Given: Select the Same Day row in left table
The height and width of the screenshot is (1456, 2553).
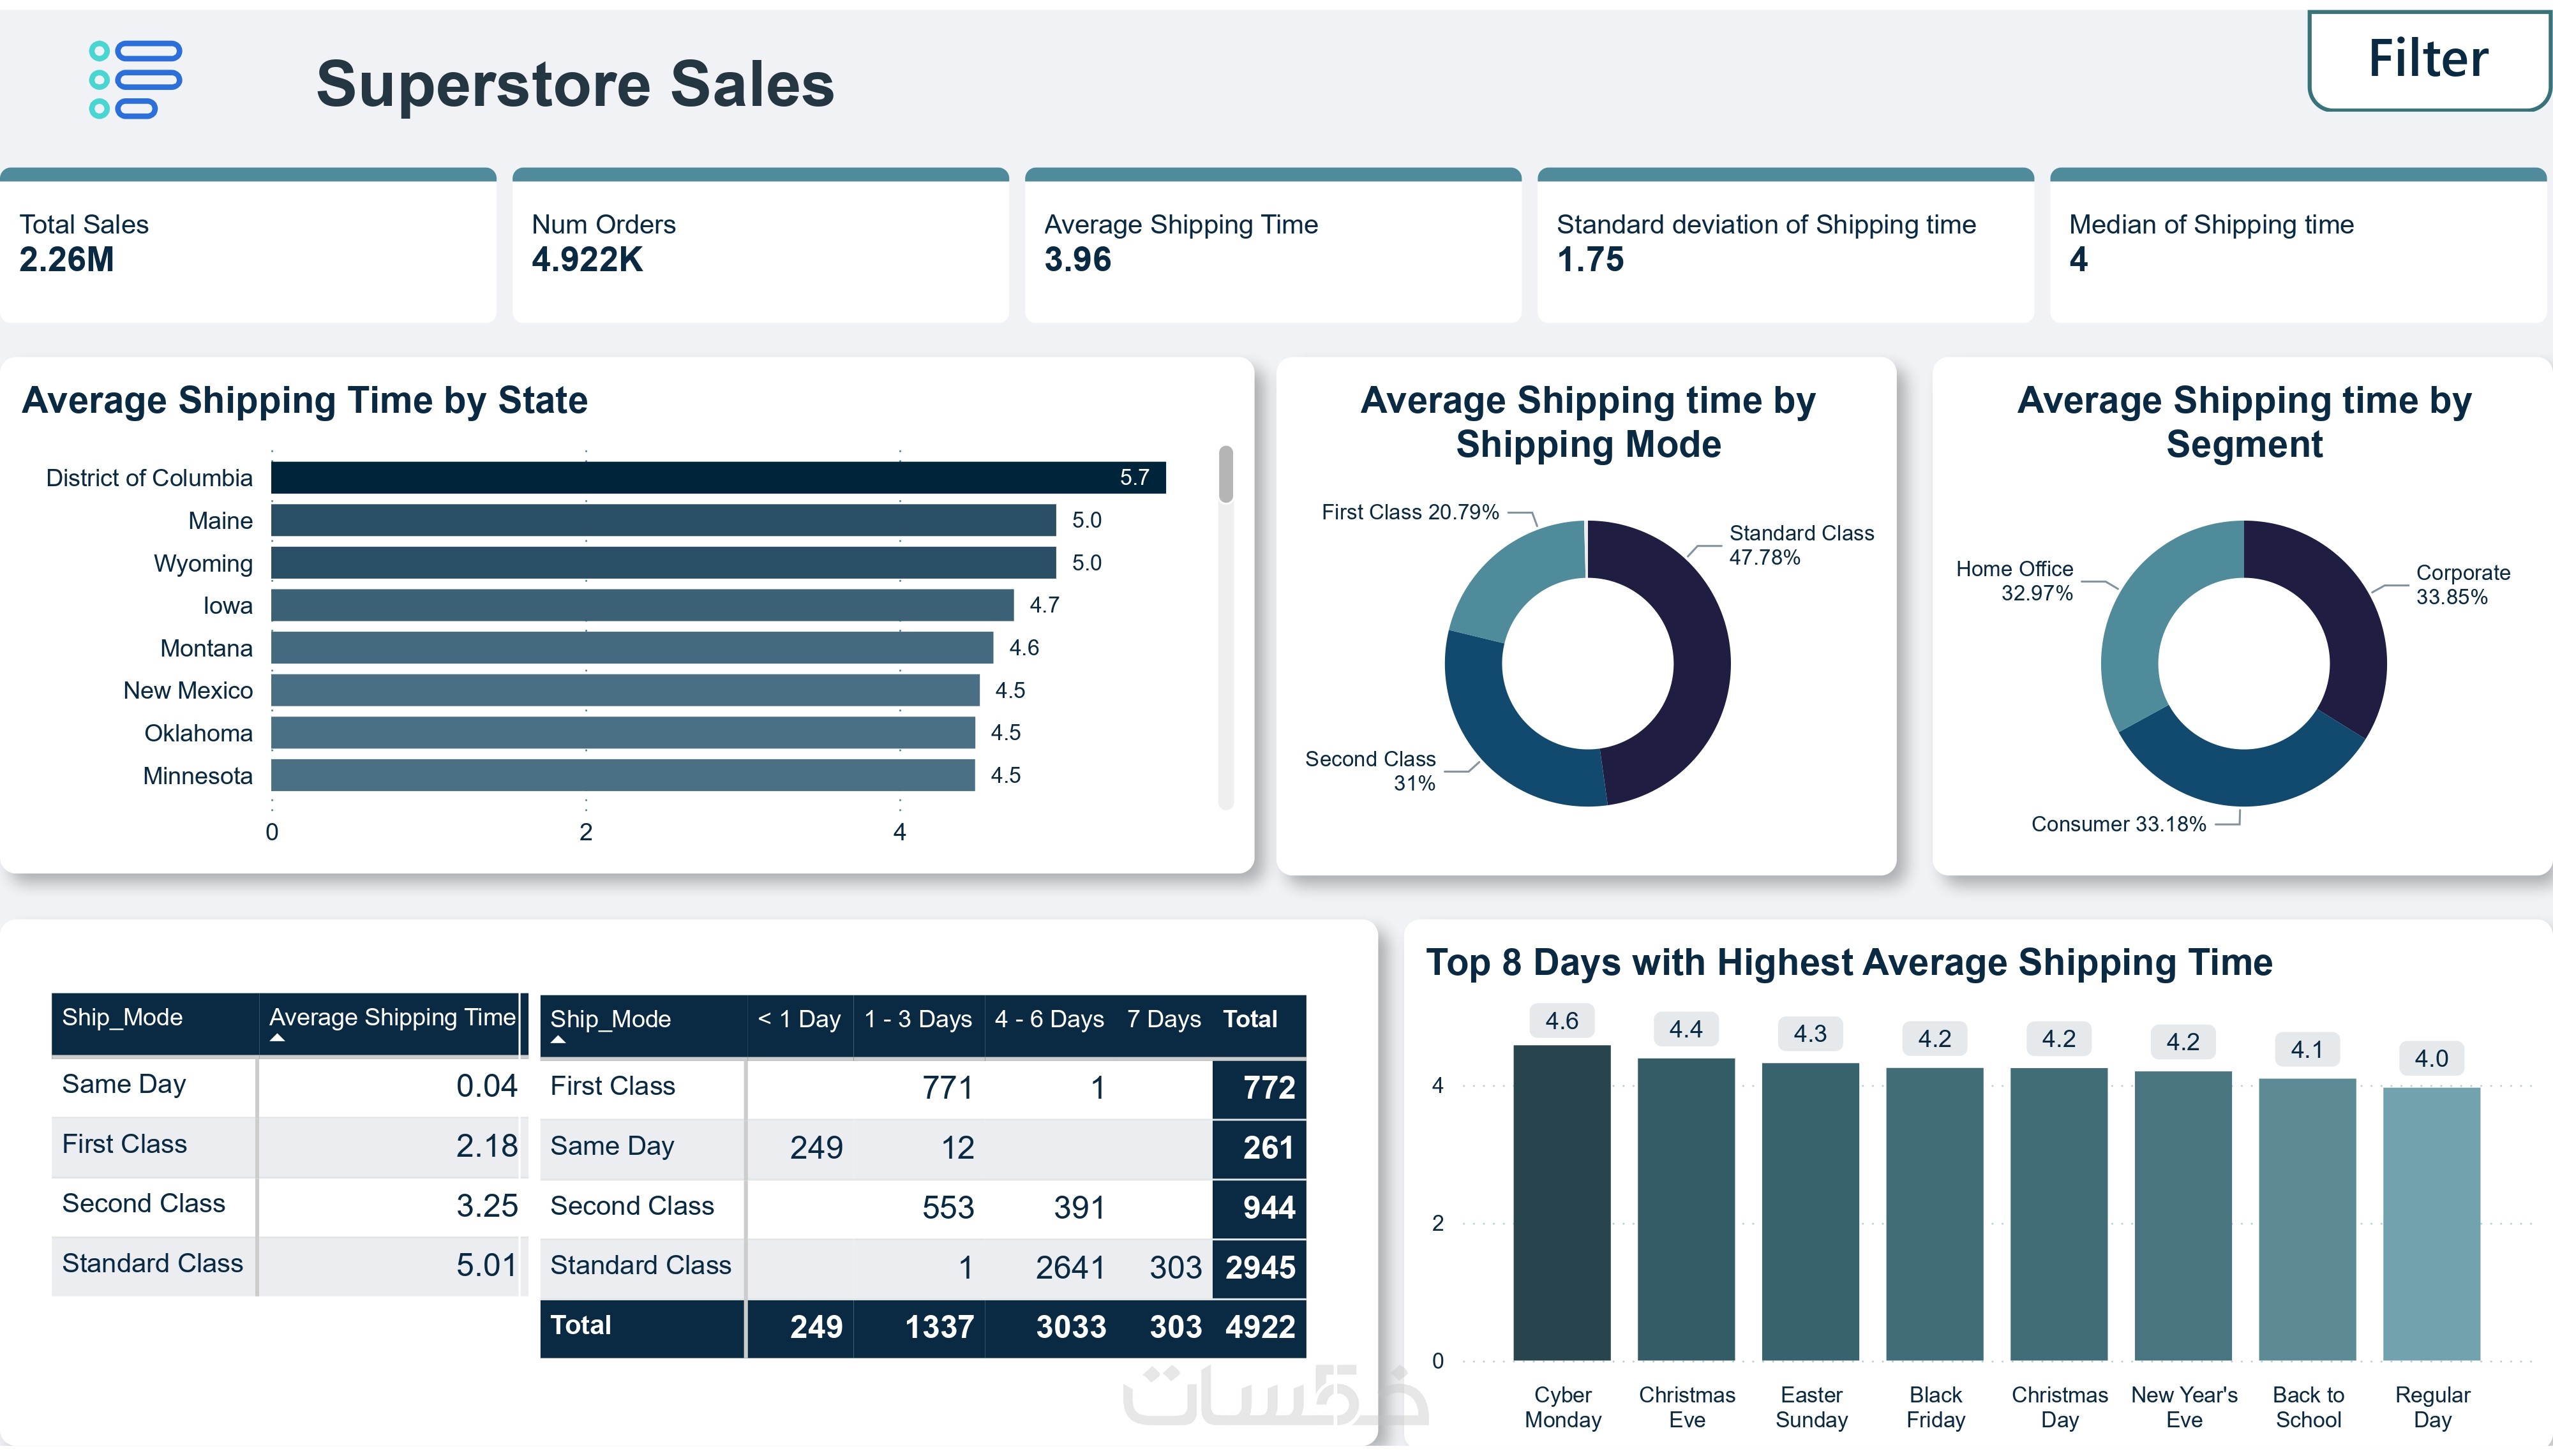Looking at the screenshot, I should pos(124,1085).
